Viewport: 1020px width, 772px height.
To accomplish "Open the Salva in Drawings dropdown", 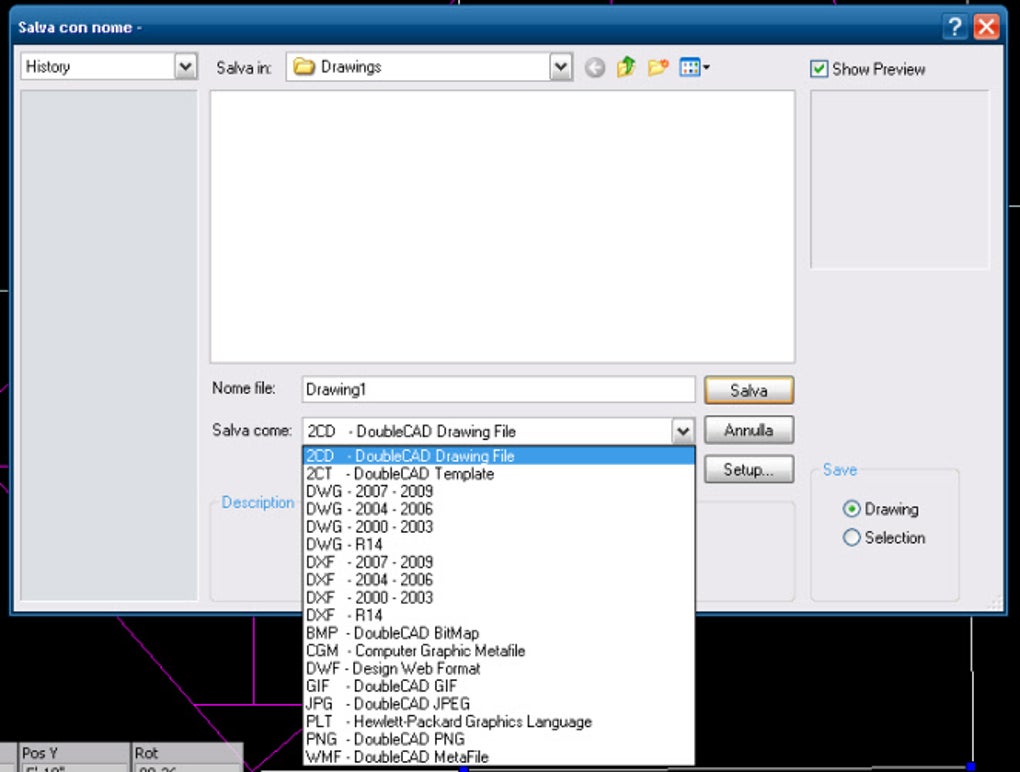I will (560, 66).
